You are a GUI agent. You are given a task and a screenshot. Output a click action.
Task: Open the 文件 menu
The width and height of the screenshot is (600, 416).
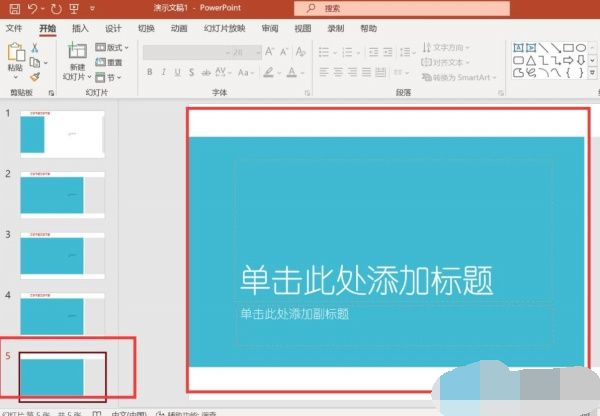[x=14, y=29]
